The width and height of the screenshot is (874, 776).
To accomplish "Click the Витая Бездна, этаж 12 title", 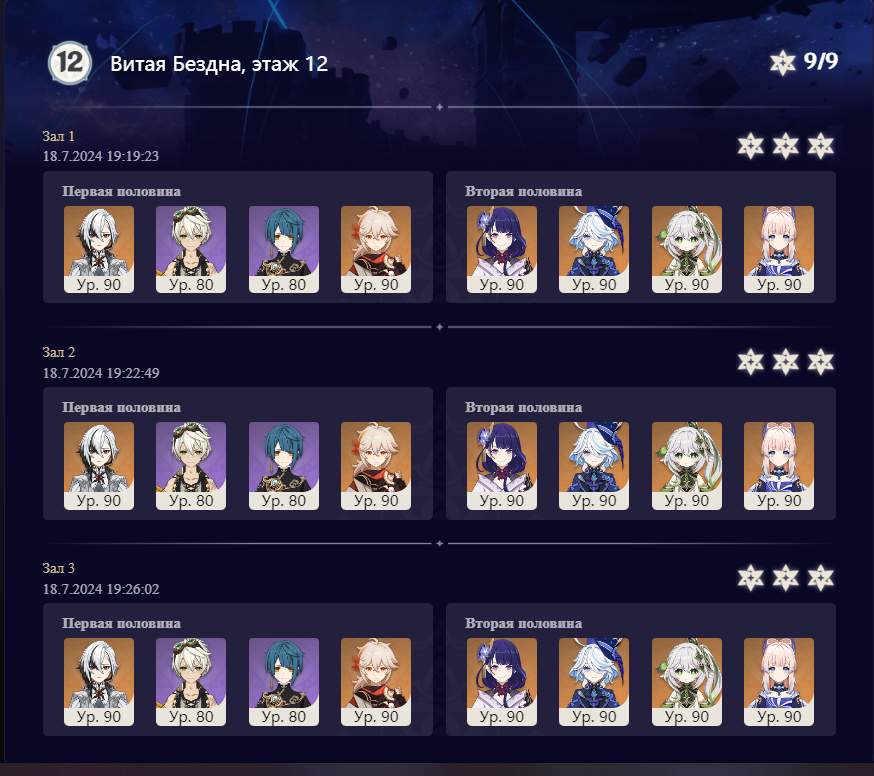I will (x=219, y=64).
